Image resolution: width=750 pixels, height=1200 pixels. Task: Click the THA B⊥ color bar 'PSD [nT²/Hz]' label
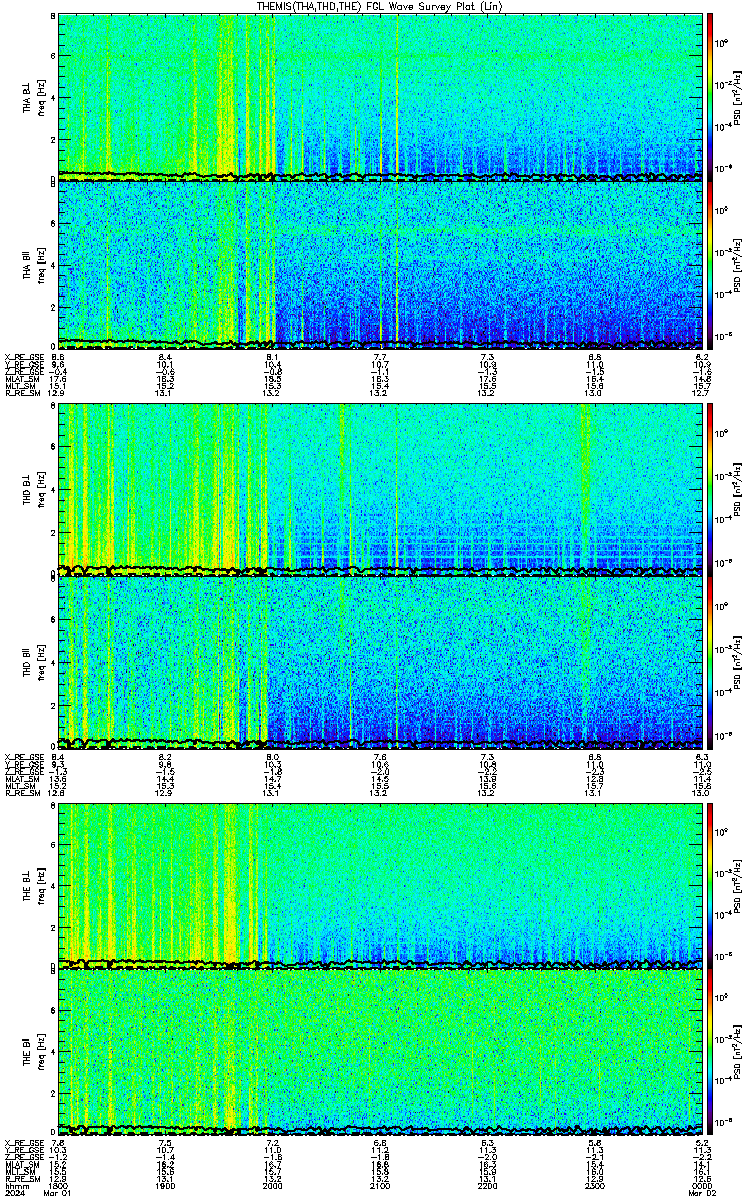pos(738,96)
